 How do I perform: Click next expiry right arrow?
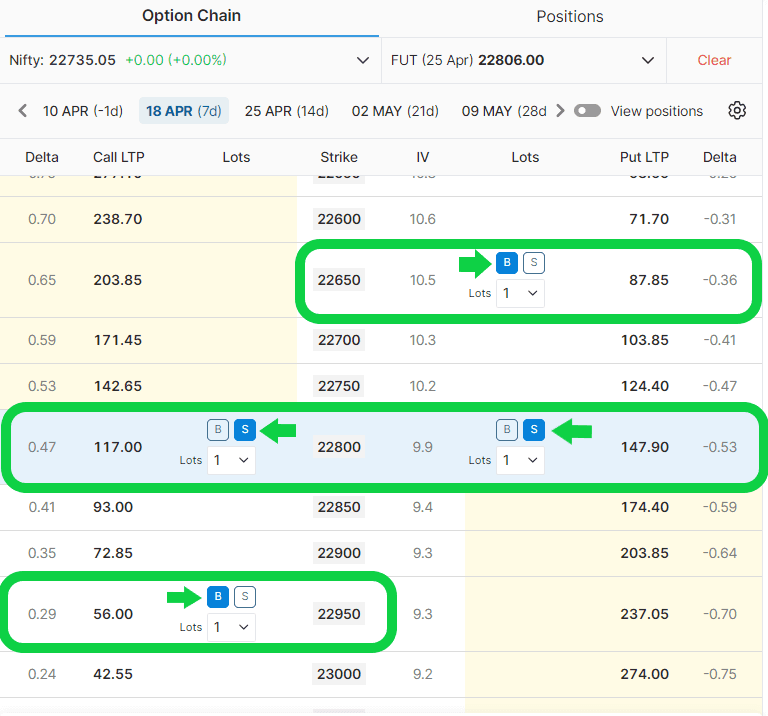560,111
